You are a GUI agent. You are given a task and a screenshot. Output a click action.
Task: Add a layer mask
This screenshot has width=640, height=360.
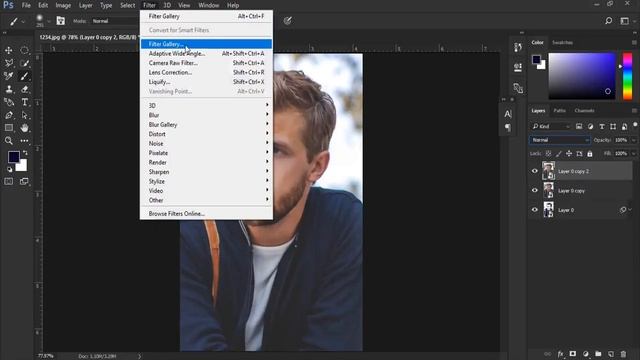(x=573, y=354)
